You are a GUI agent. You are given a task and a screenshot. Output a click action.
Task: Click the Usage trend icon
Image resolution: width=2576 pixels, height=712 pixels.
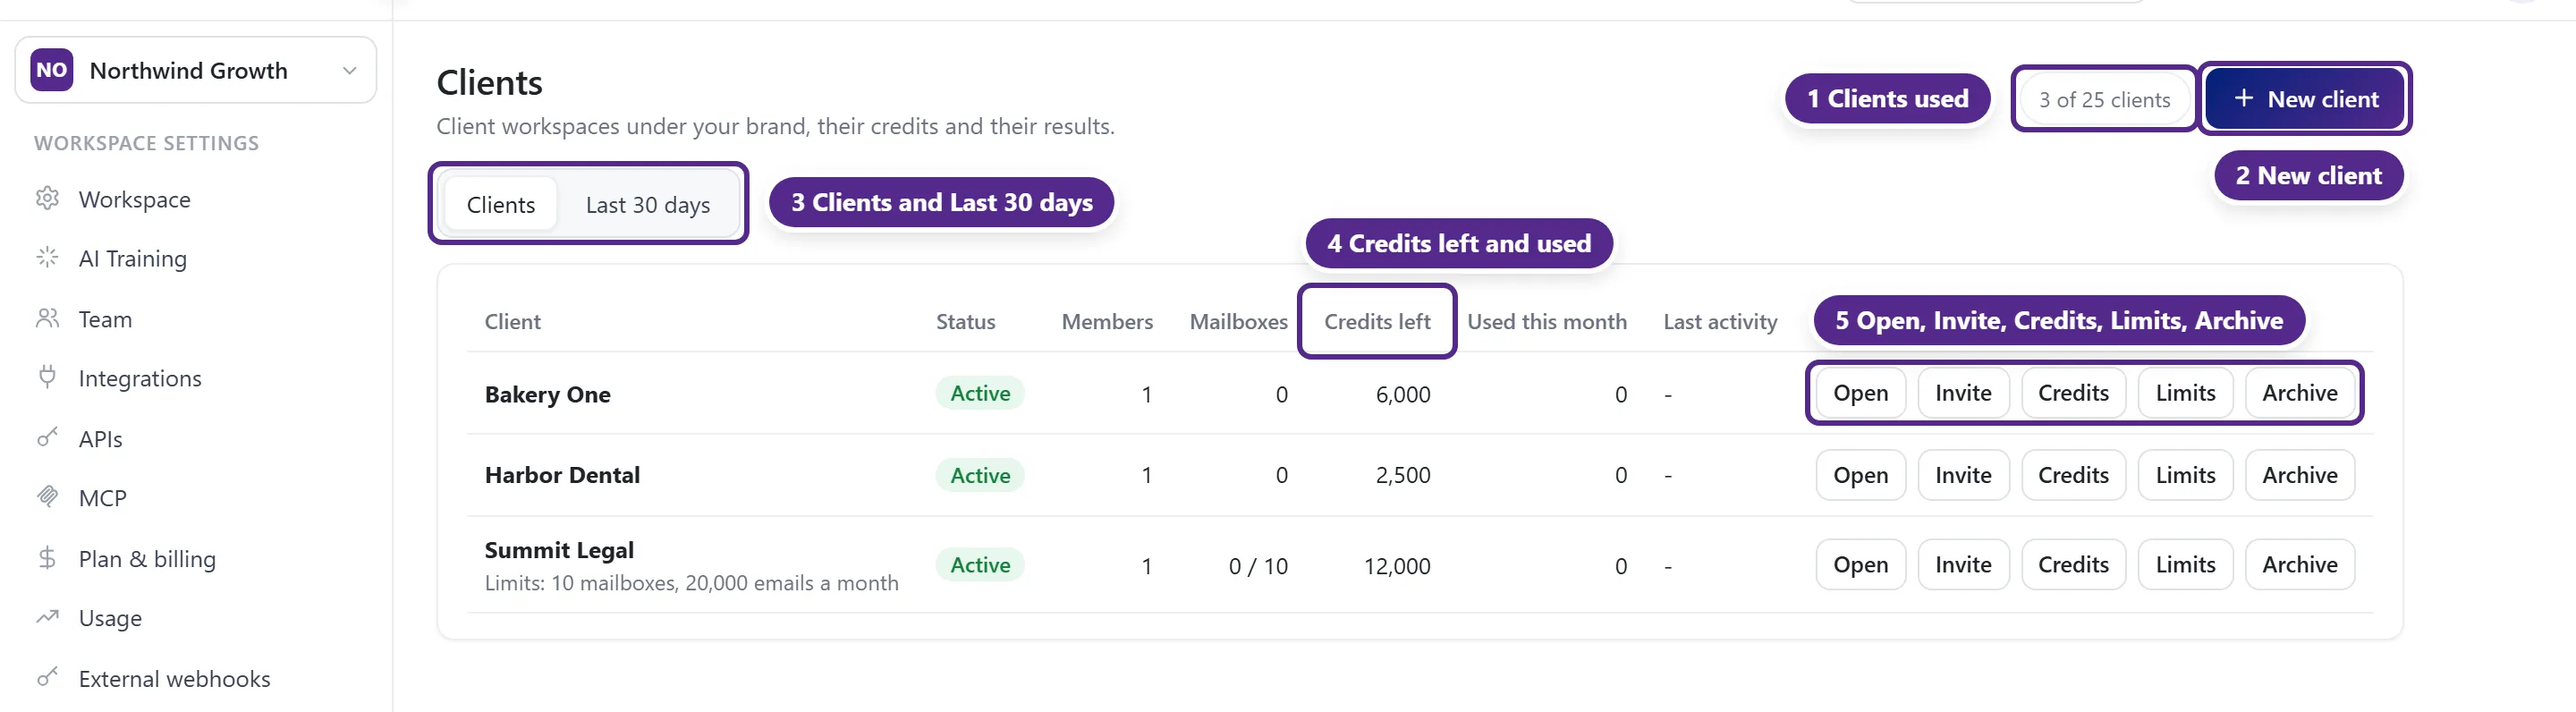47,617
